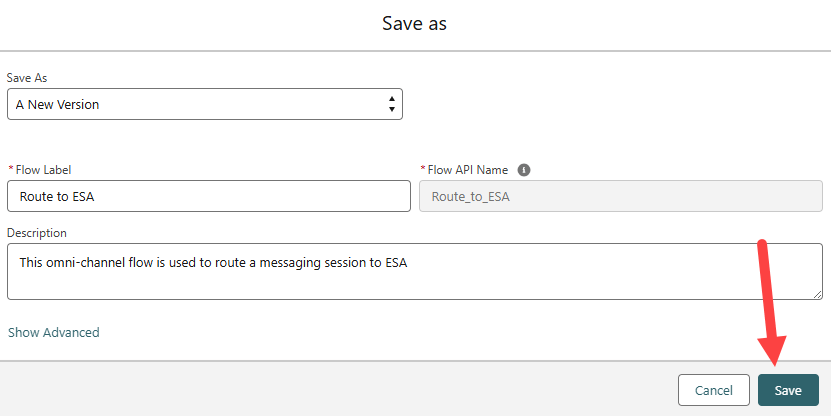Expand the Show Advanced options
This screenshot has width=831, height=416.
(54, 332)
